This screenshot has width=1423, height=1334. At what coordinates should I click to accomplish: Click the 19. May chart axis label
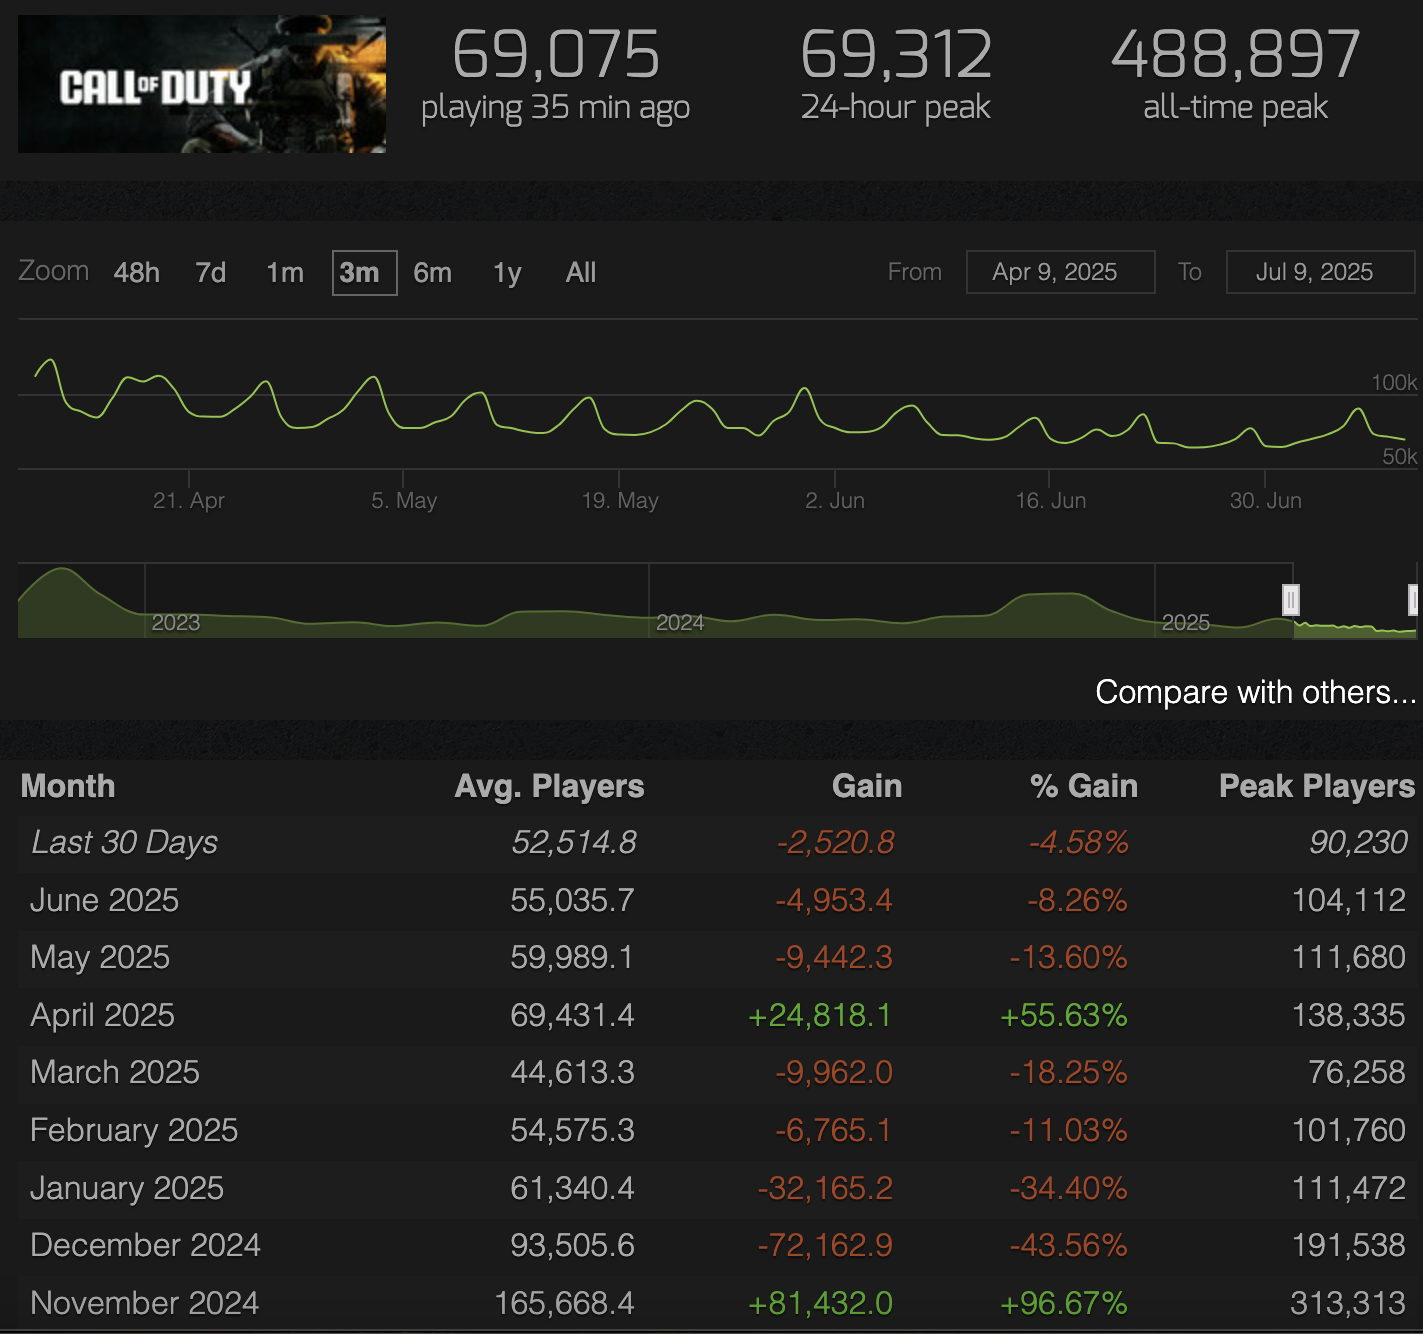click(x=620, y=500)
